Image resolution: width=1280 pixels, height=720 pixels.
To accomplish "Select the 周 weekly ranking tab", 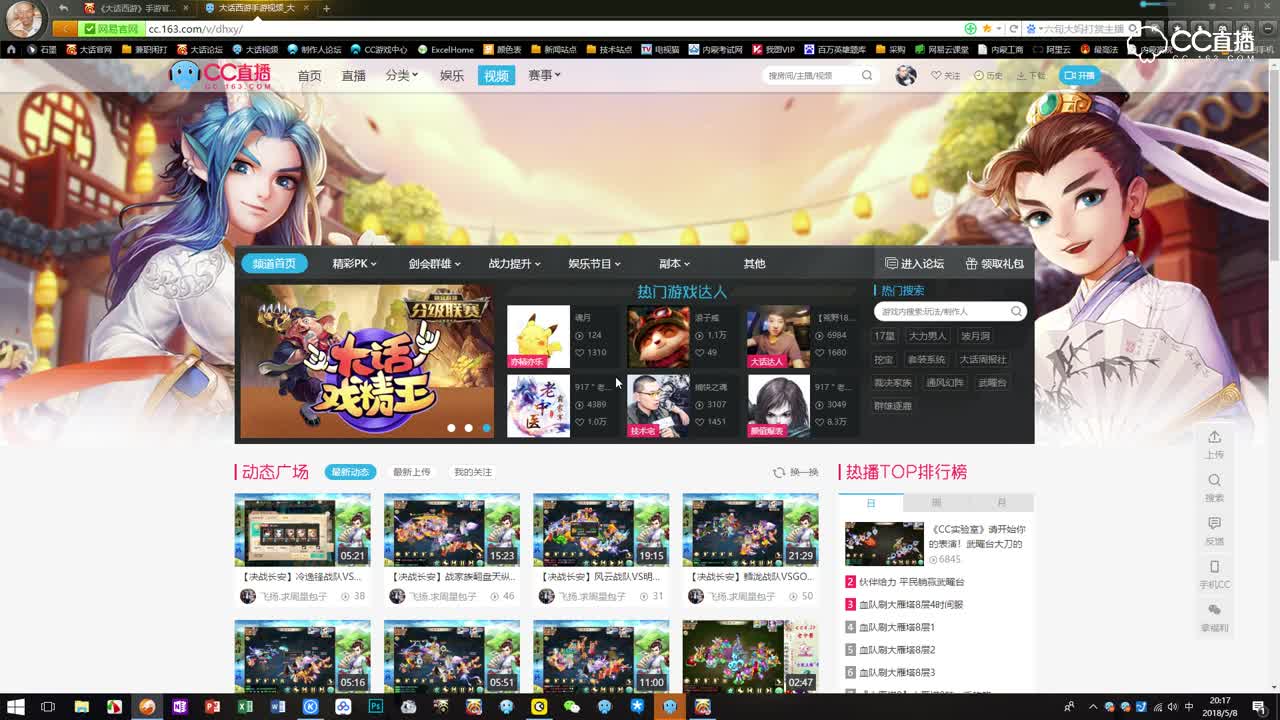I will click(936, 502).
